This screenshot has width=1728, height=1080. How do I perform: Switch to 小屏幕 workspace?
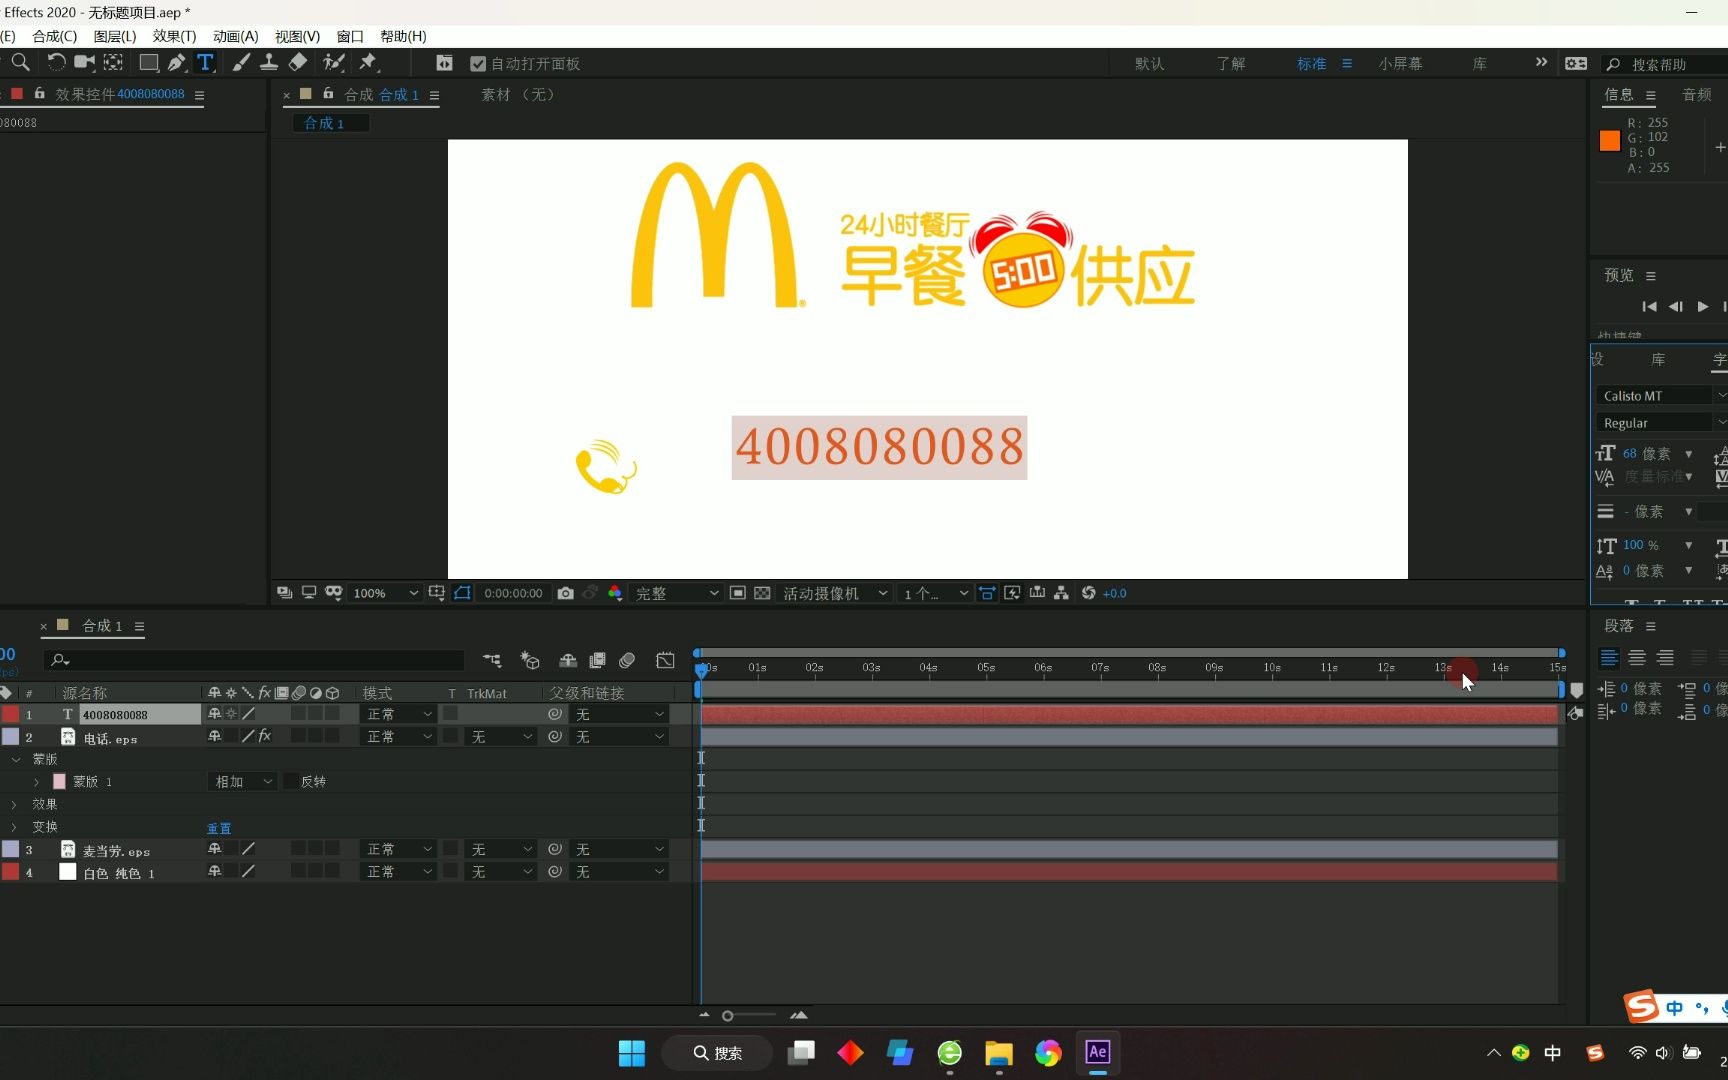click(x=1400, y=63)
